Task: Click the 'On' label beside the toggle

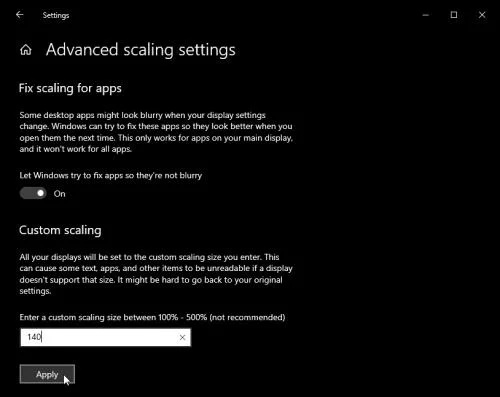Action: pyautogui.click(x=60, y=194)
